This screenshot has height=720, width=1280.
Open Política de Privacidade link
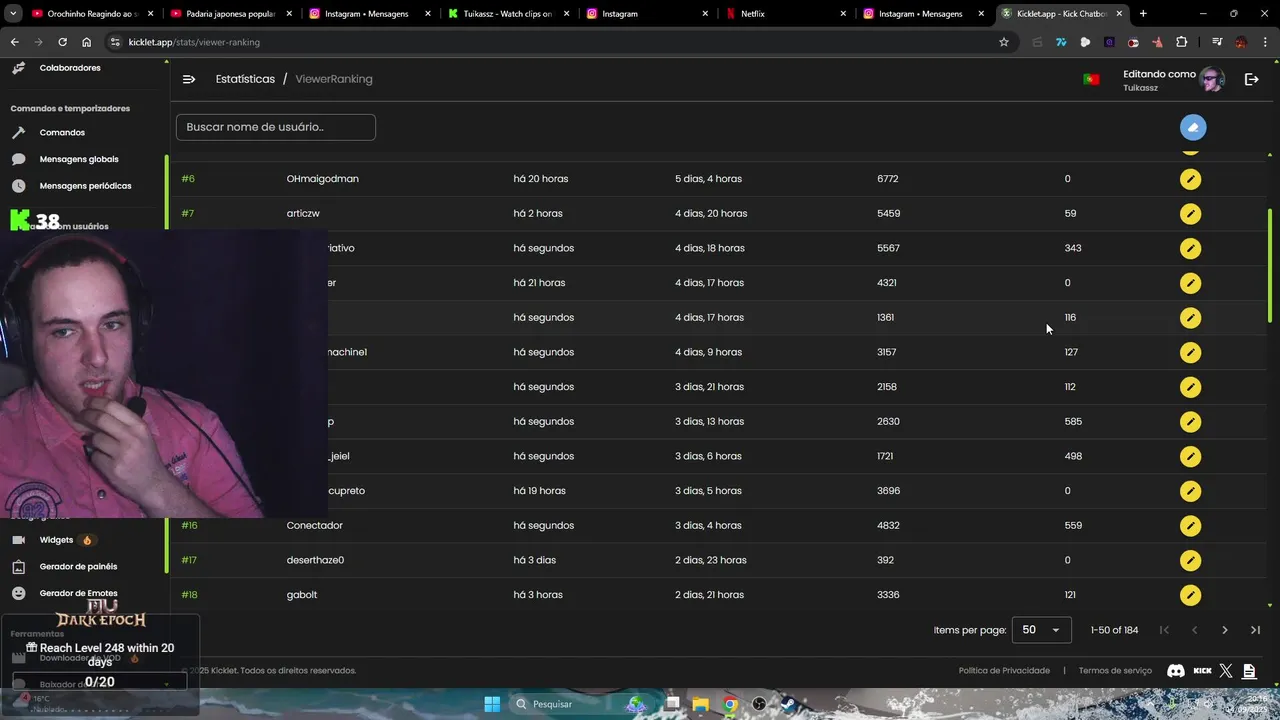point(1004,671)
